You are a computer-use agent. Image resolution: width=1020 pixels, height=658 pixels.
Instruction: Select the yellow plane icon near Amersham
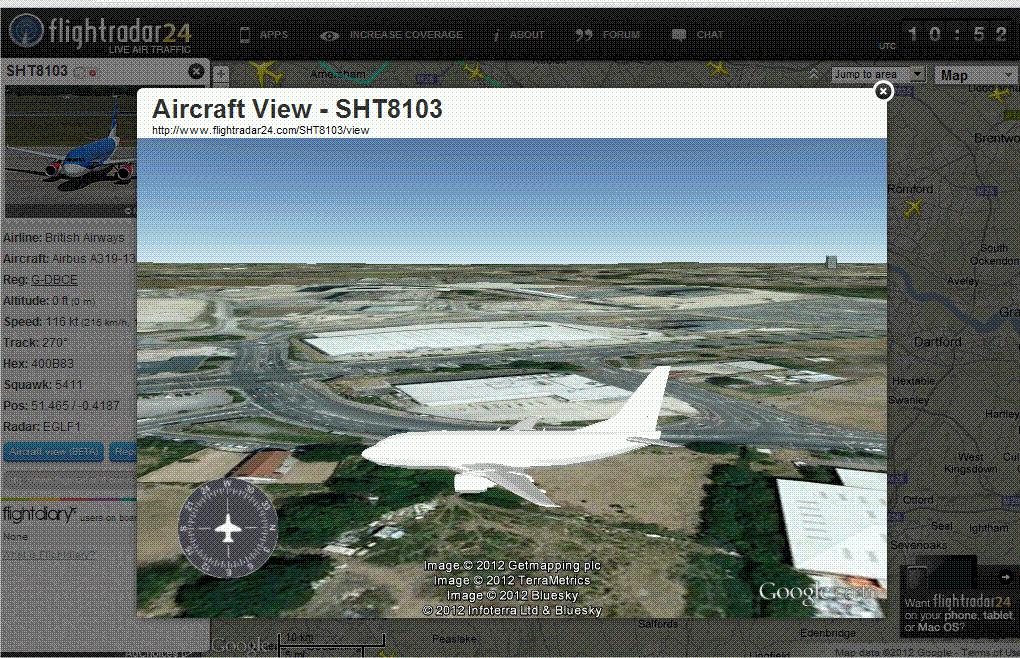[x=267, y=72]
